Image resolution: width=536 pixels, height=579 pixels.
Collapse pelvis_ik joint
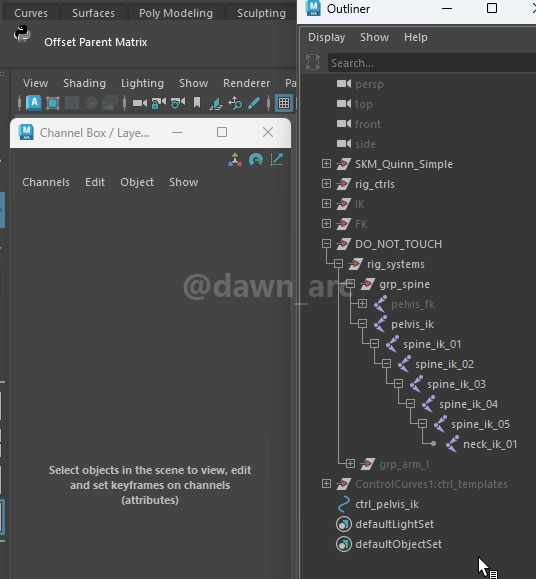(362, 323)
